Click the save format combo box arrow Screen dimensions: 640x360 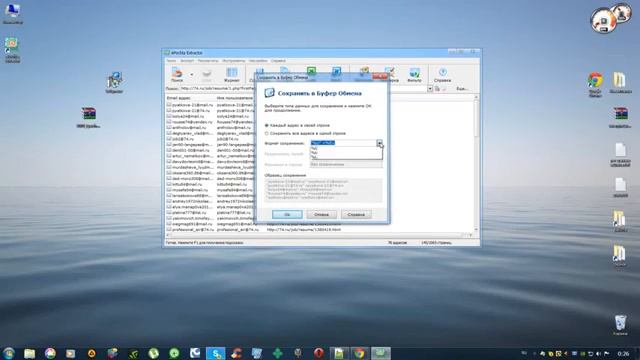[380, 143]
